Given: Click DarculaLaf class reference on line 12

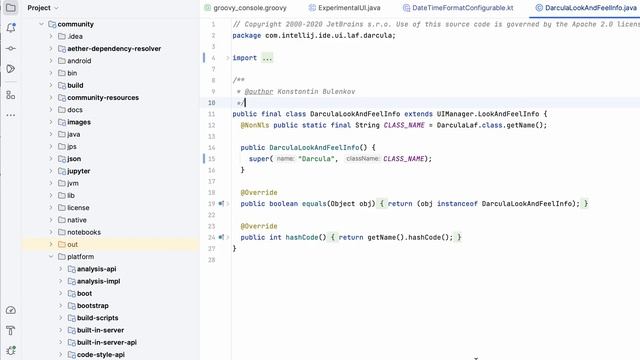Looking at the screenshot, I should [x=457, y=125].
